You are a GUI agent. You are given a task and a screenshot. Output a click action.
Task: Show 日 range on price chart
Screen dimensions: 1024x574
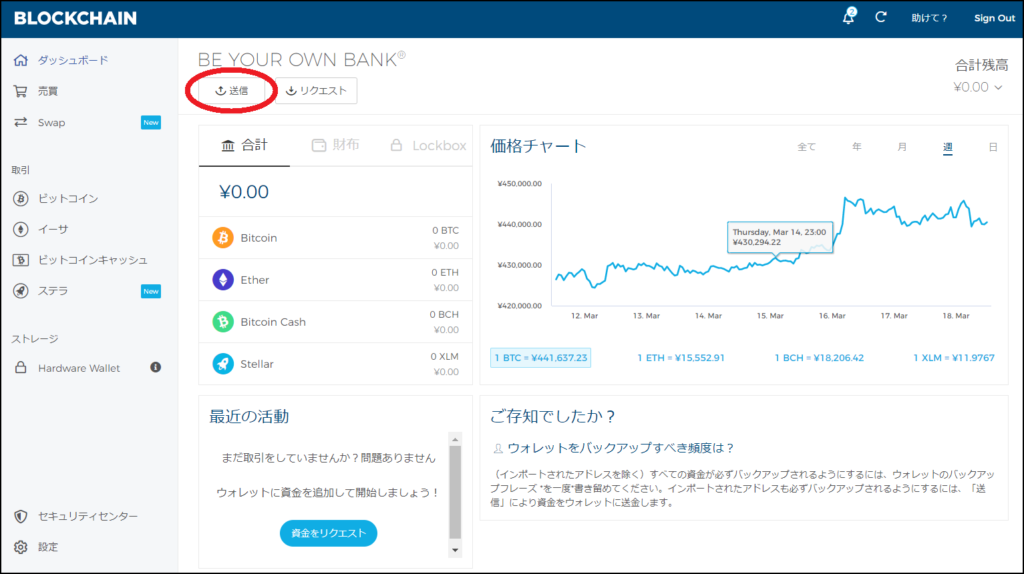tap(993, 148)
